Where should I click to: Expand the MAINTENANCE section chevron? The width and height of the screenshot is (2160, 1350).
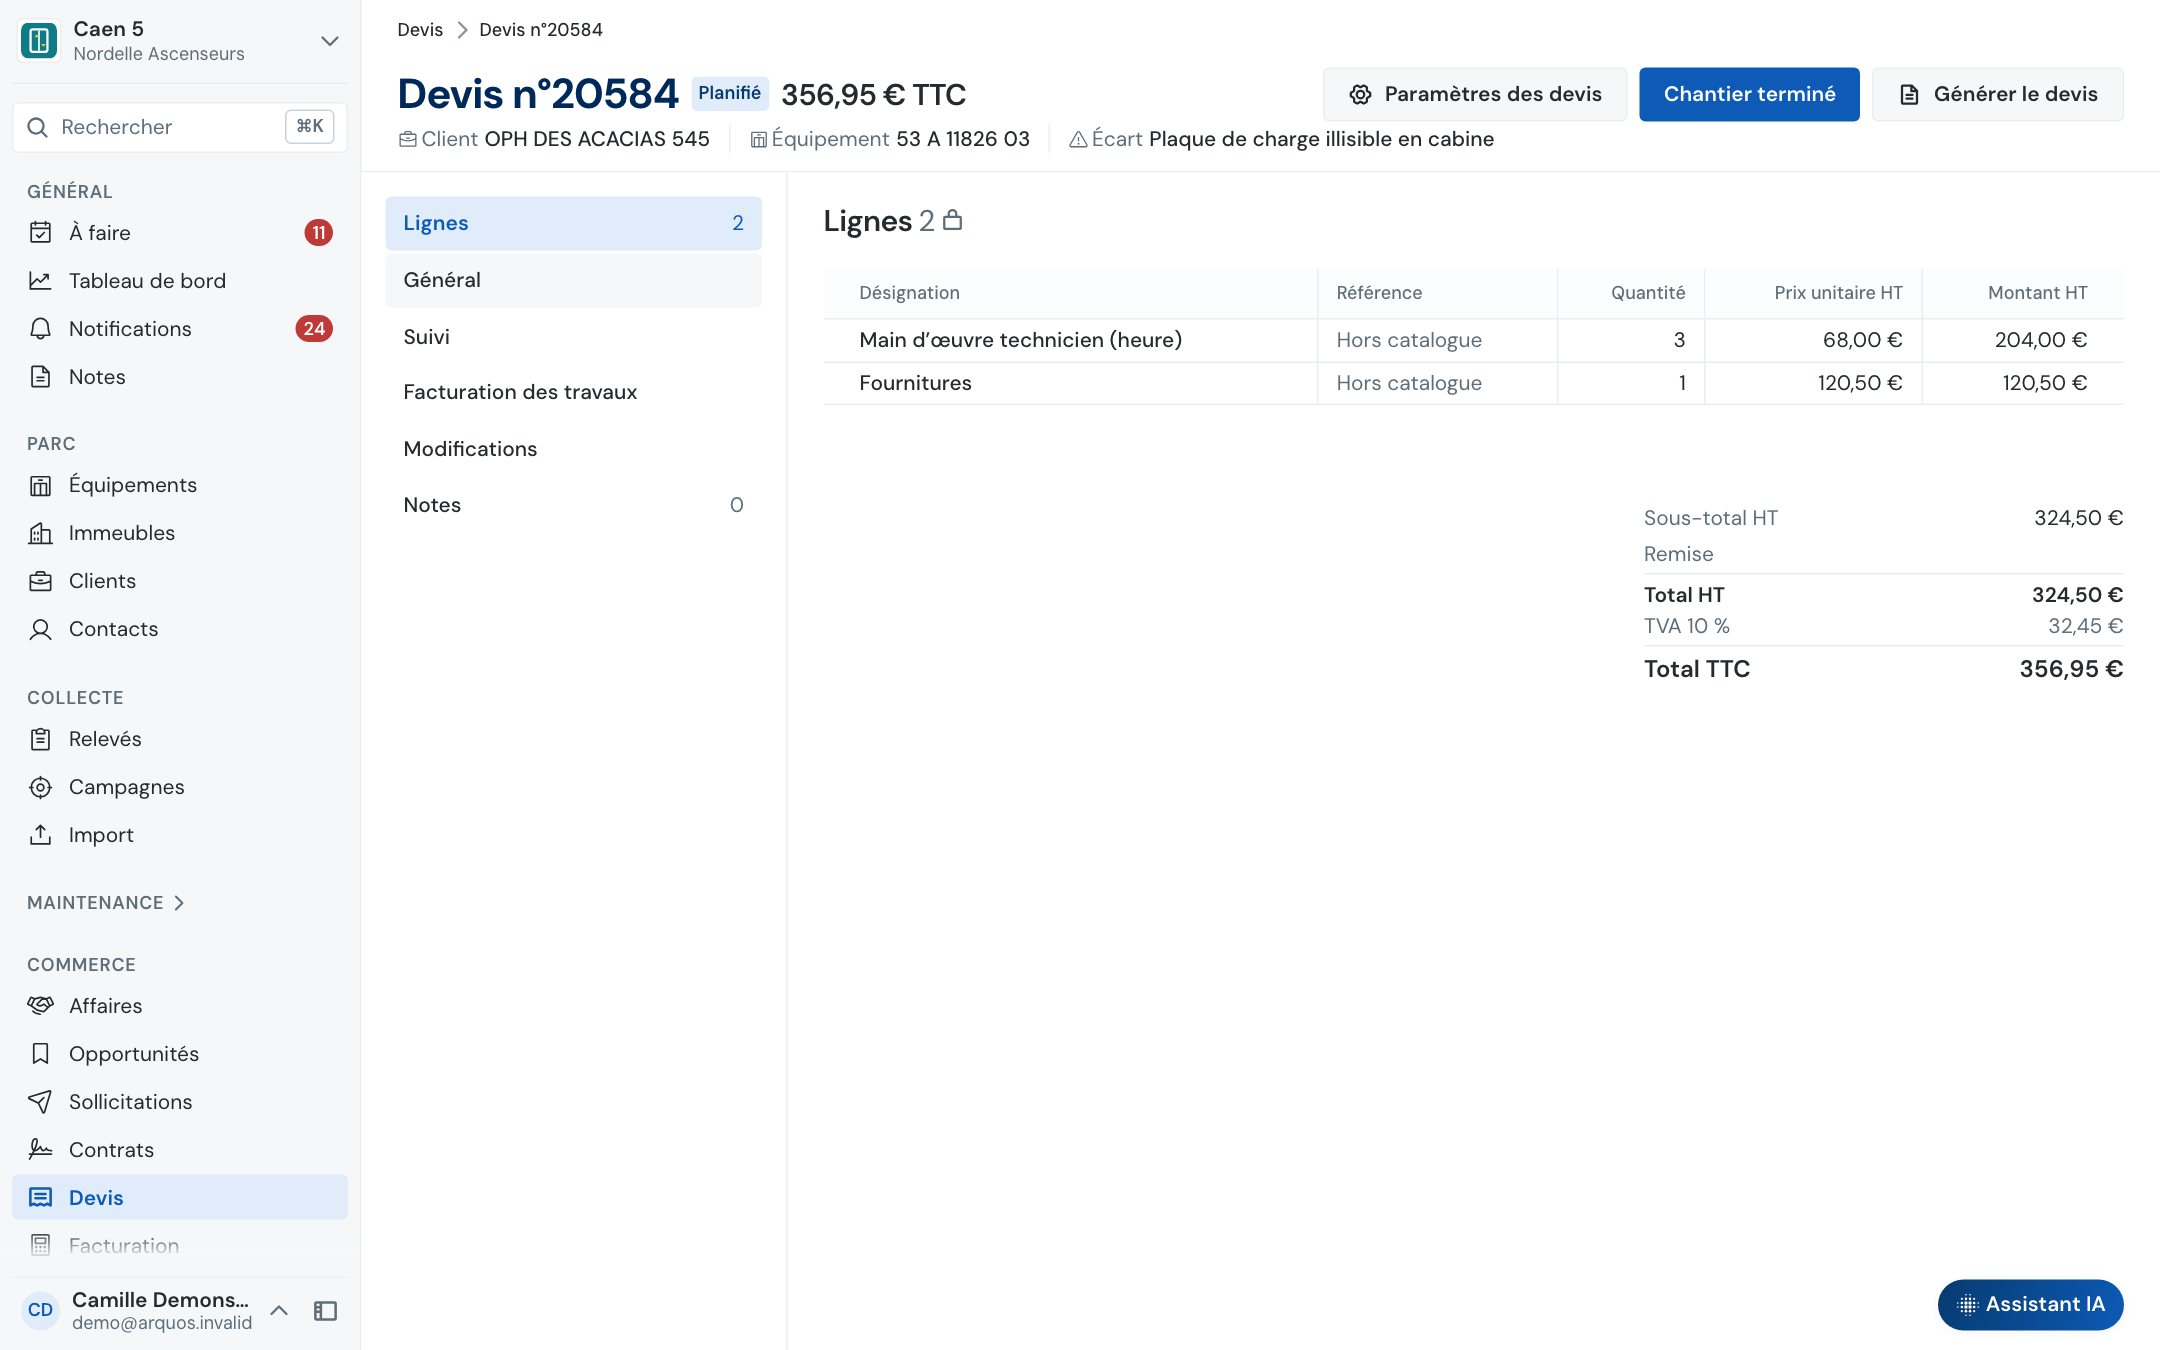179,903
